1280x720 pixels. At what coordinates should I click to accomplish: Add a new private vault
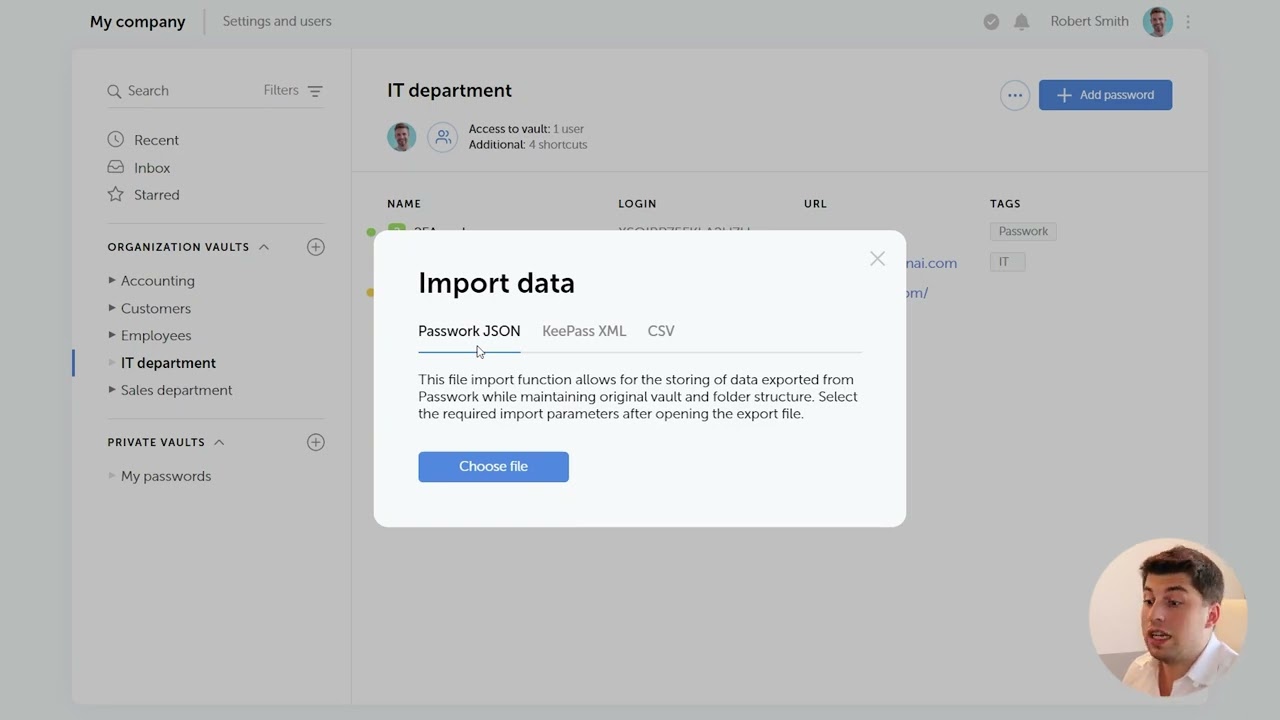tap(316, 442)
